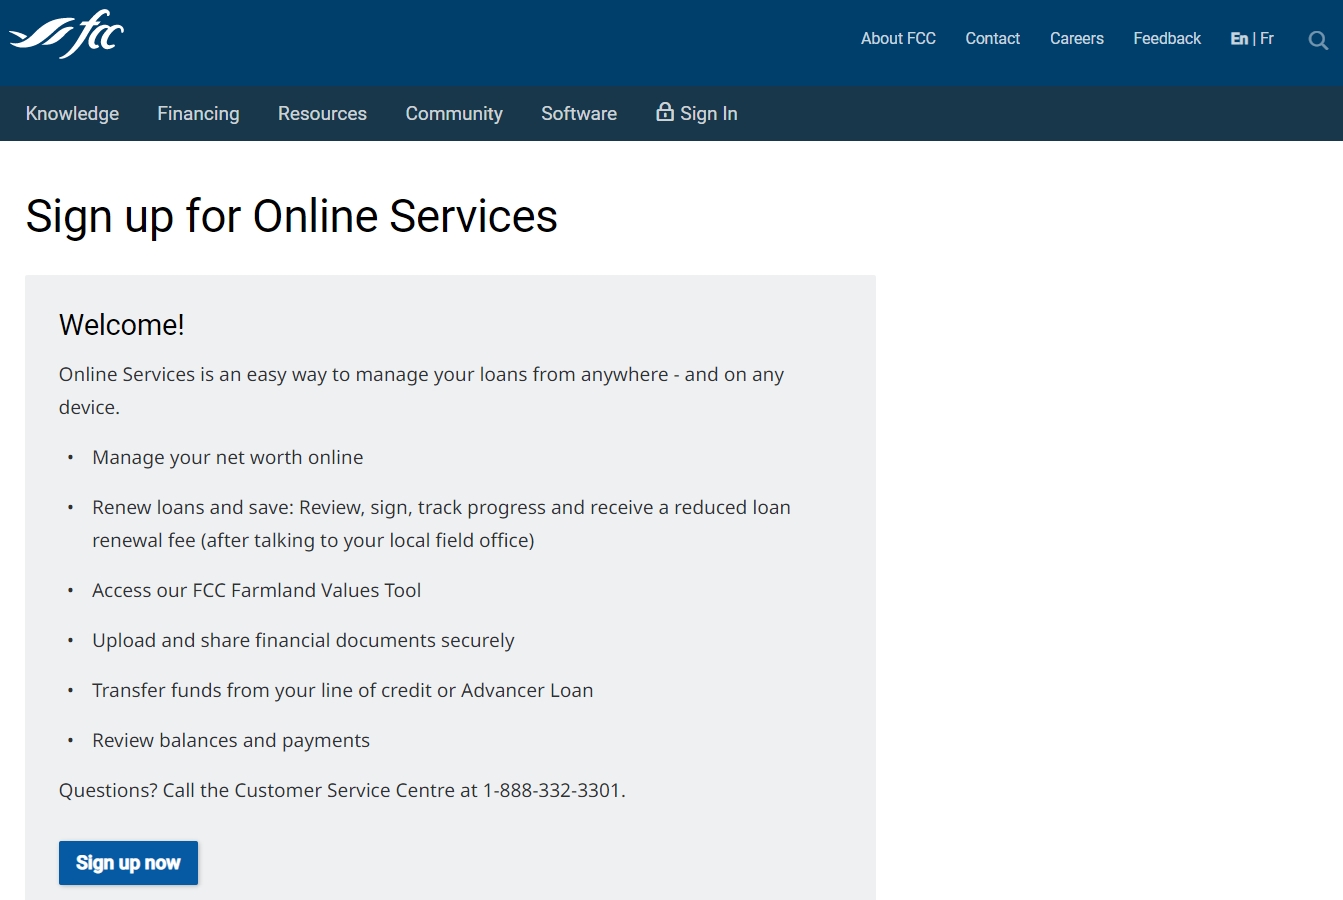Open the Contact page
This screenshot has width=1343, height=900.
click(x=992, y=38)
